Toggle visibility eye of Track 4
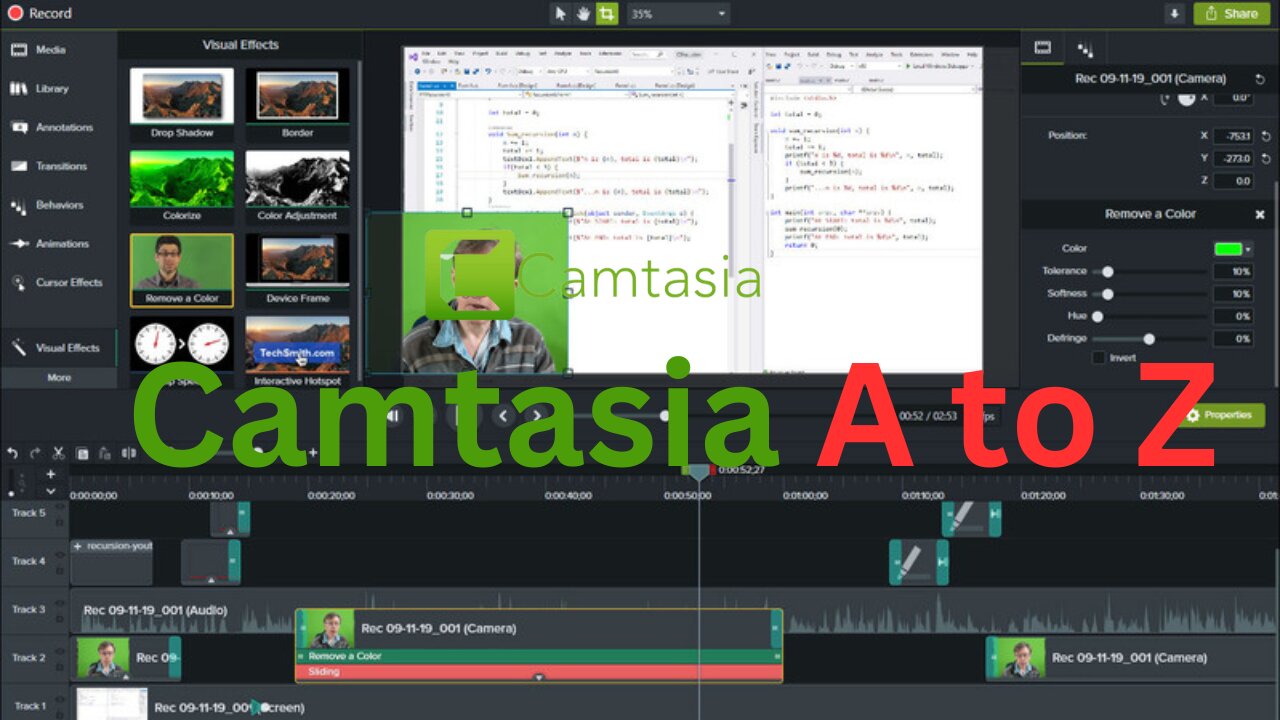The width and height of the screenshot is (1280, 720). coord(59,554)
